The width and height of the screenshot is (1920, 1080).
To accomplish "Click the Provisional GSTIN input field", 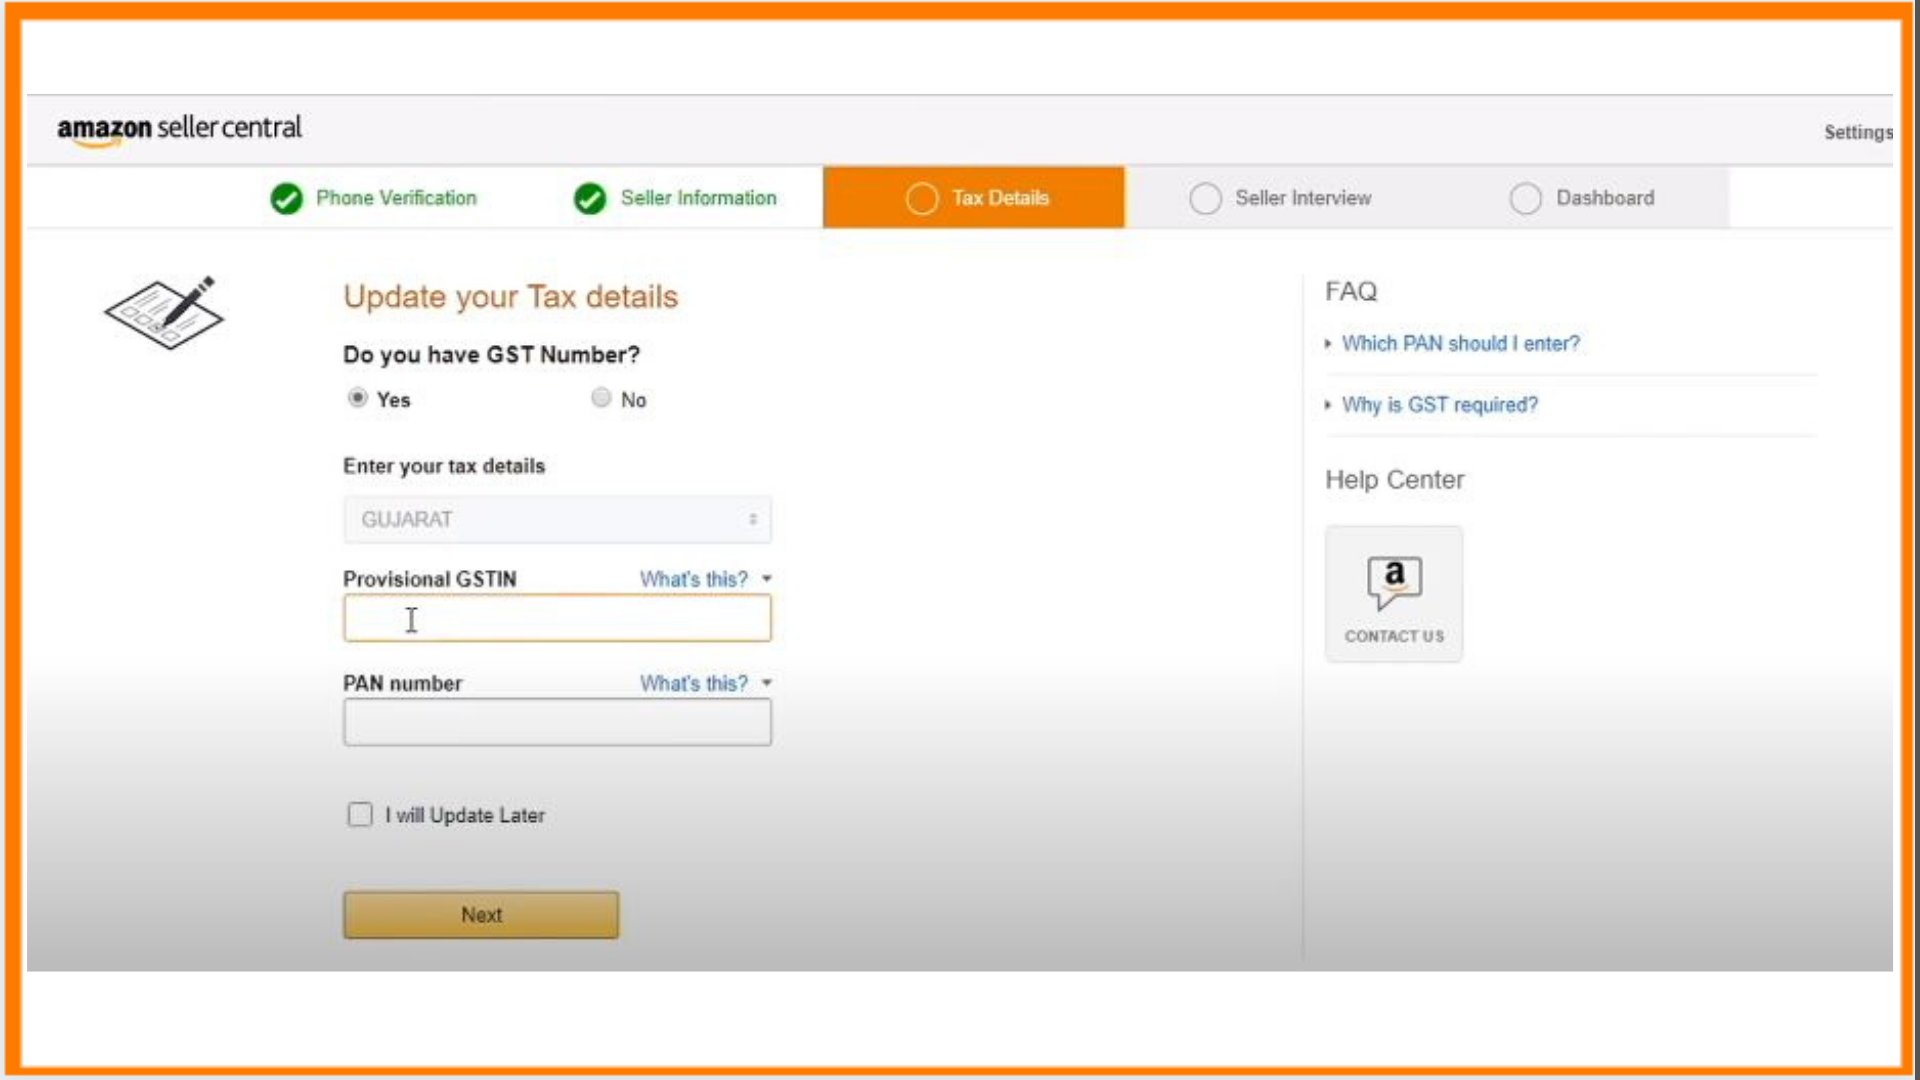I will (x=554, y=620).
